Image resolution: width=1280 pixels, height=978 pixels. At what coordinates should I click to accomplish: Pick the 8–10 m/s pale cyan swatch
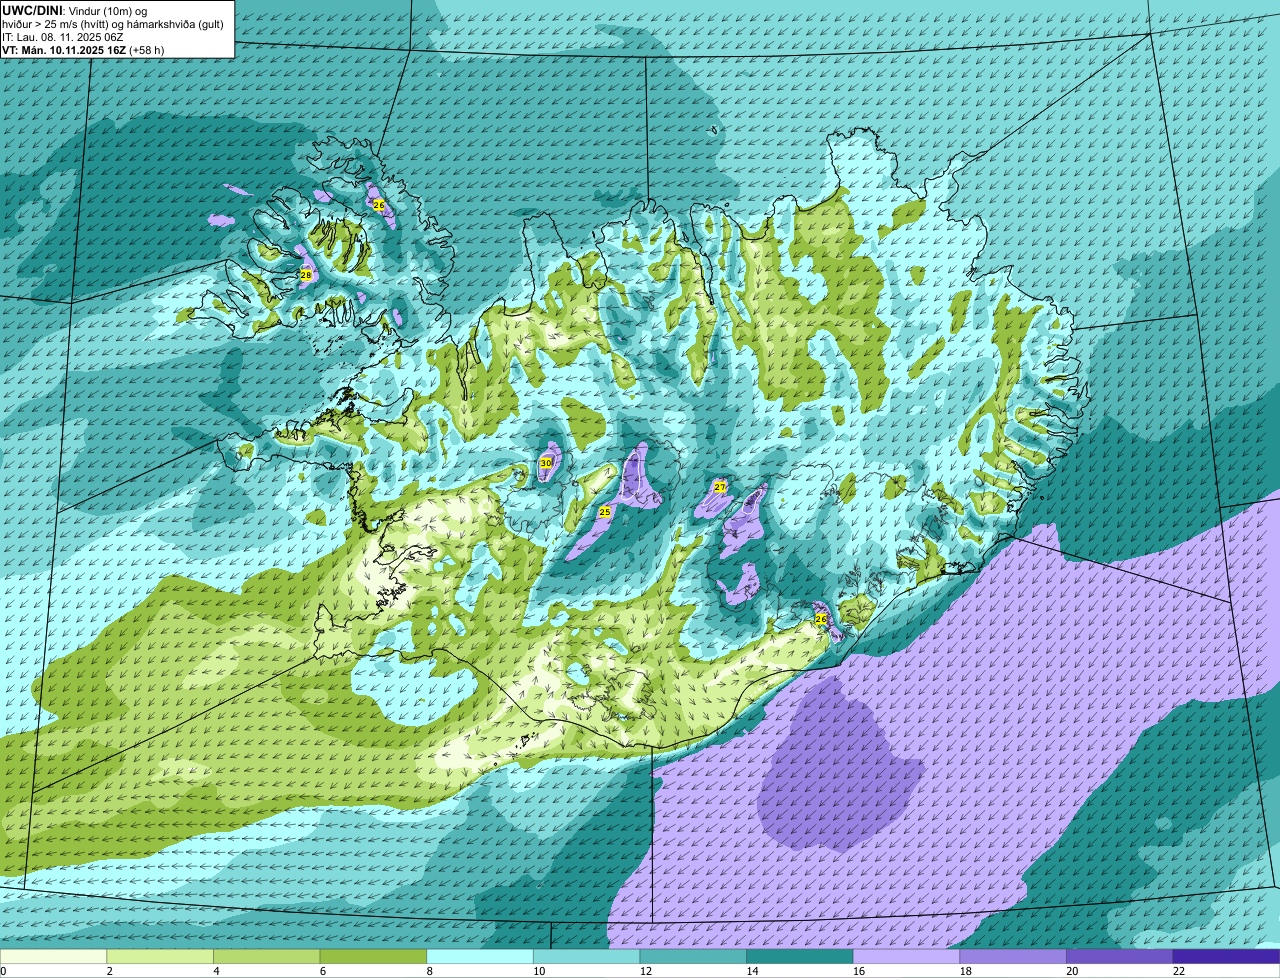pyautogui.click(x=480, y=956)
